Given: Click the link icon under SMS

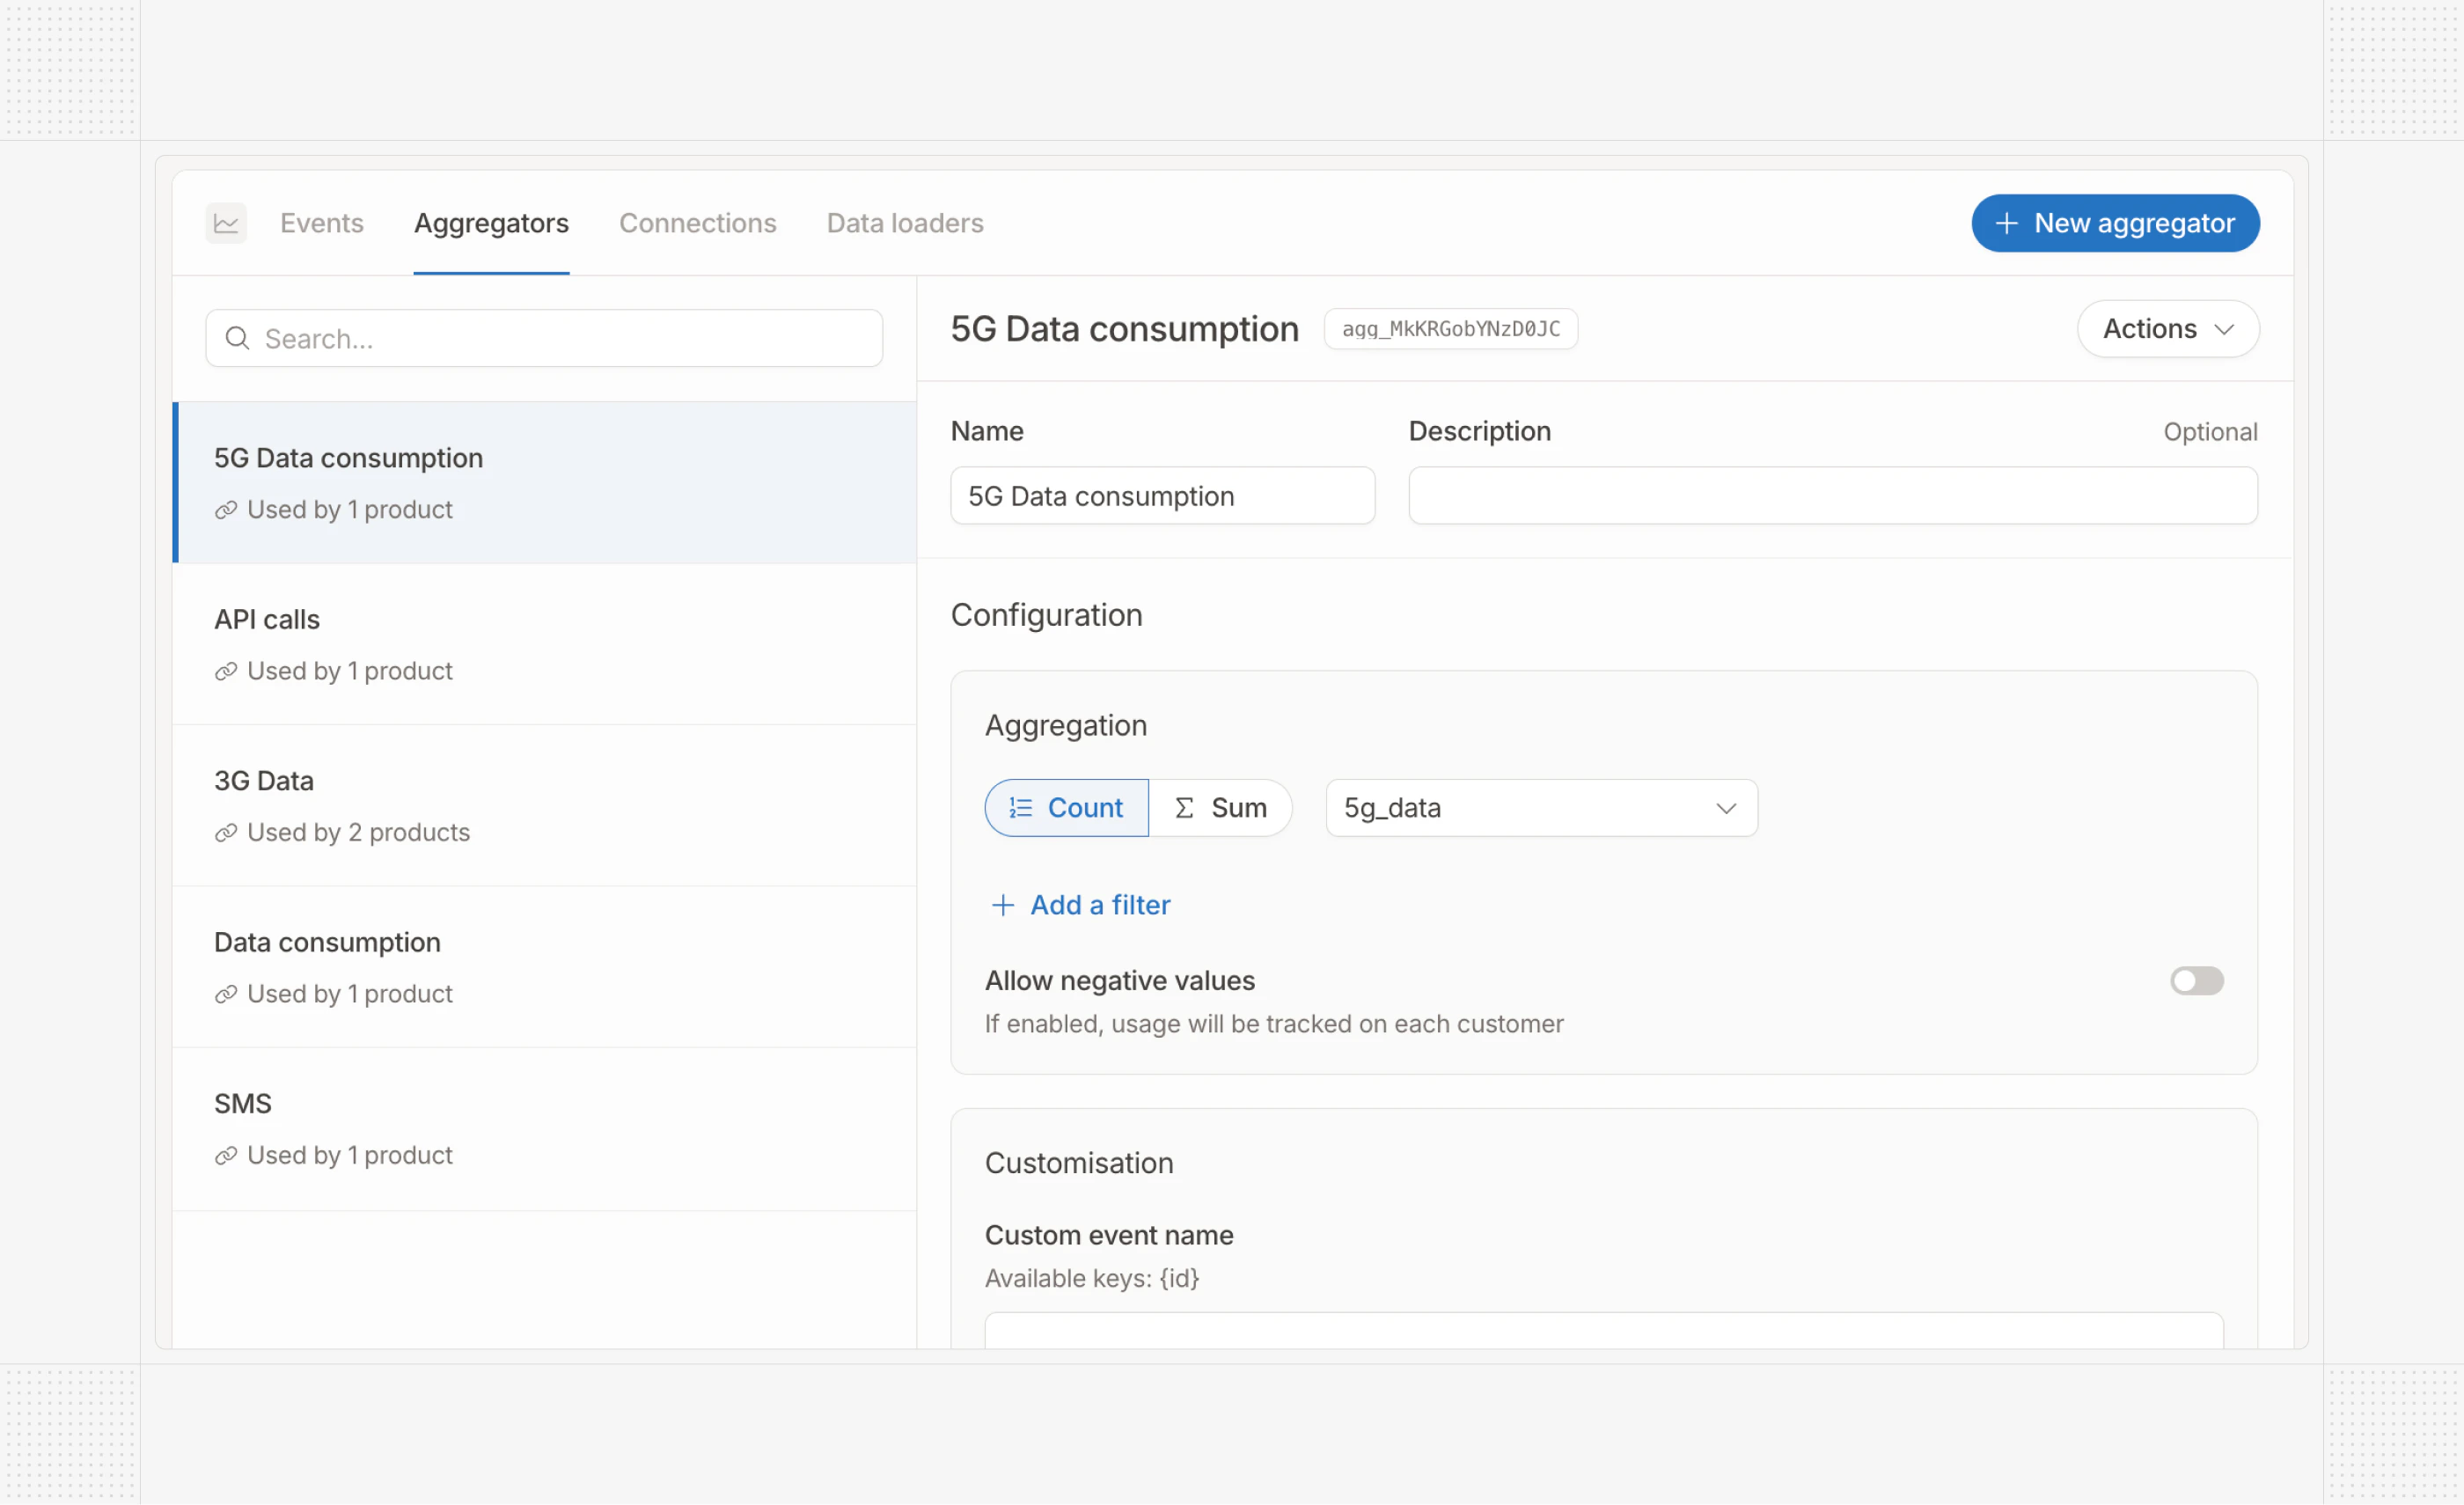Looking at the screenshot, I should pyautogui.click(x=226, y=1156).
